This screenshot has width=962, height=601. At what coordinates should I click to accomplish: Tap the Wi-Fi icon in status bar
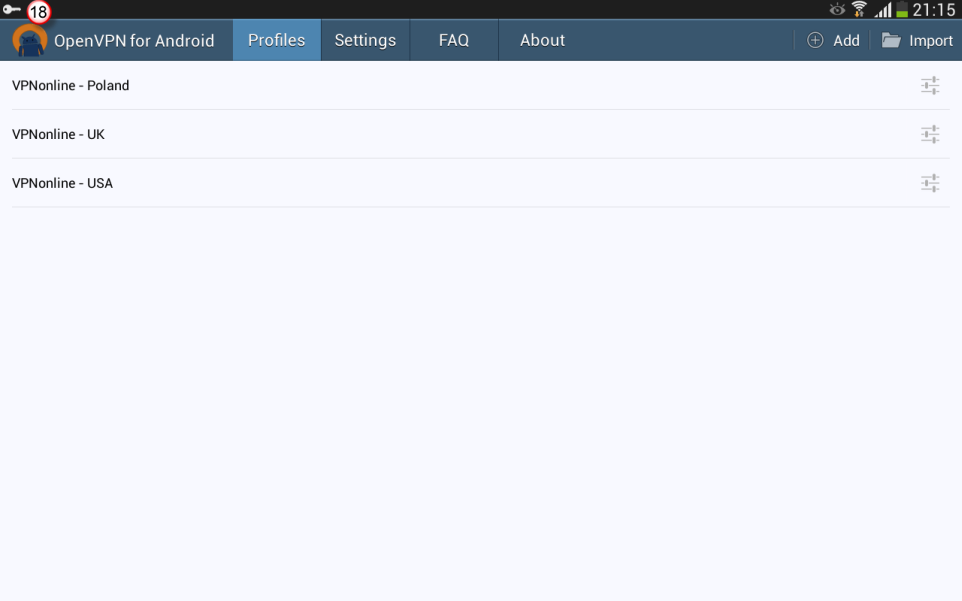coord(859,9)
